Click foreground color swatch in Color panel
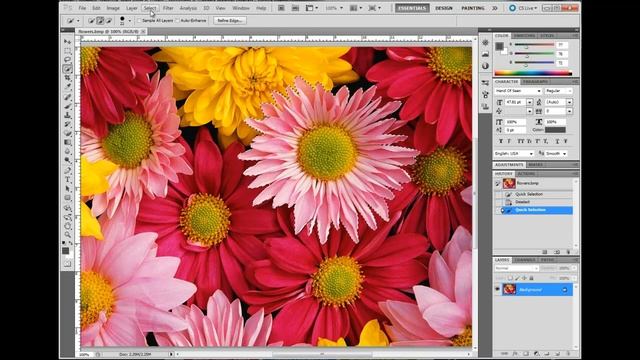Screen dimensions: 640x360 pyautogui.click(x=499, y=46)
